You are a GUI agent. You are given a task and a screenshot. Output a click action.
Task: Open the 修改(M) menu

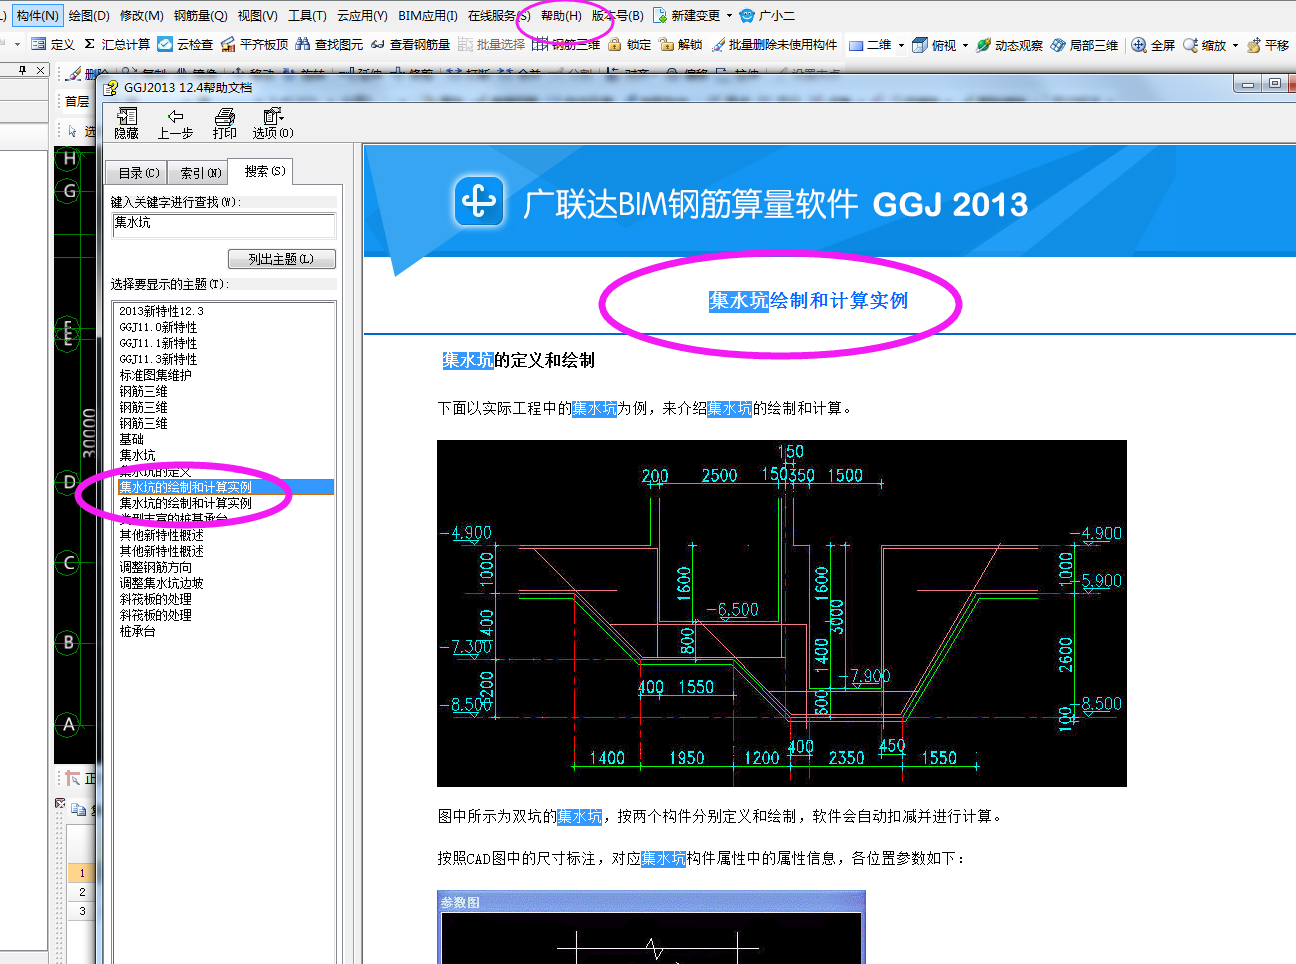(x=141, y=15)
